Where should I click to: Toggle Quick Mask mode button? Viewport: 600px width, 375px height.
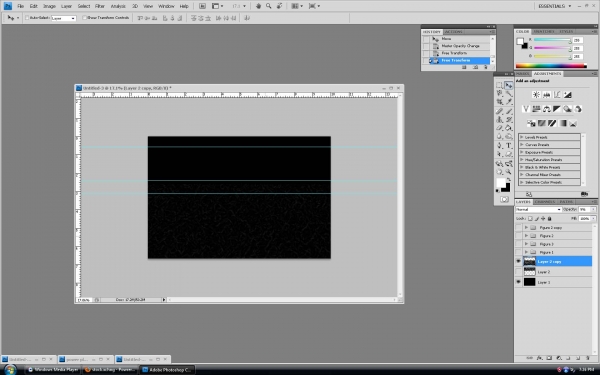pyautogui.click(x=504, y=199)
